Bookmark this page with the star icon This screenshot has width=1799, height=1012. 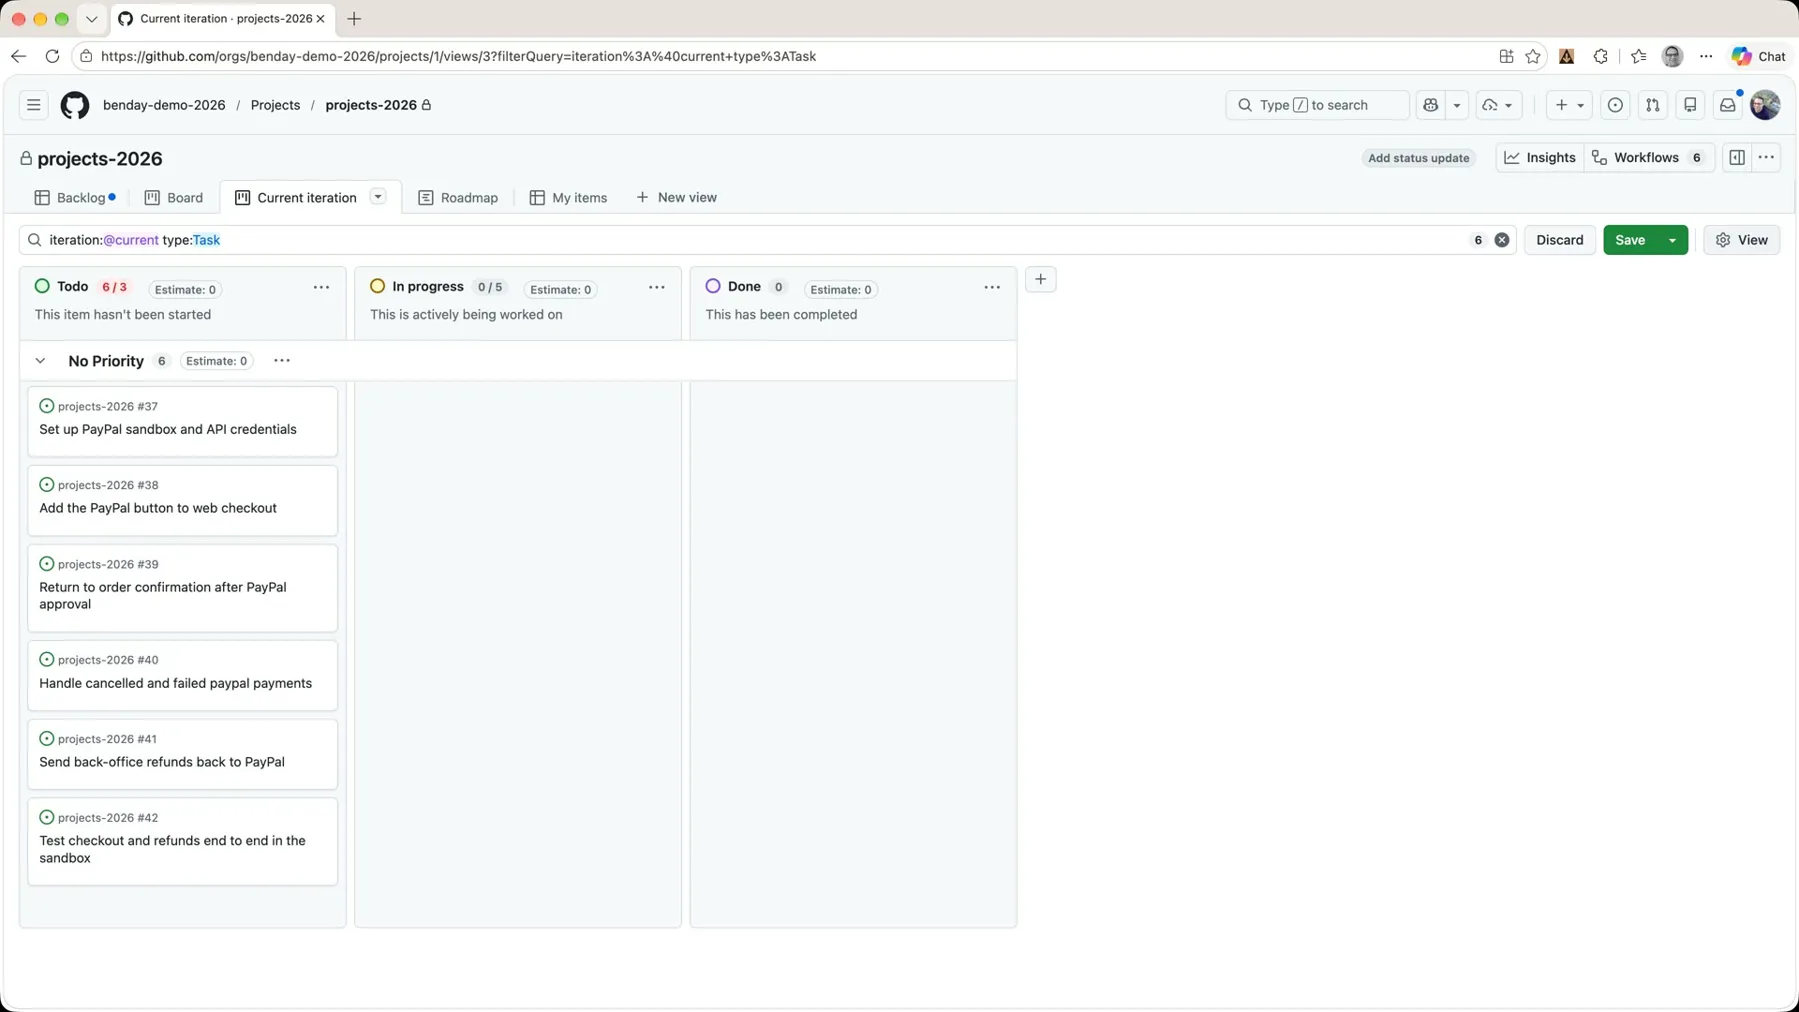pyautogui.click(x=1533, y=57)
